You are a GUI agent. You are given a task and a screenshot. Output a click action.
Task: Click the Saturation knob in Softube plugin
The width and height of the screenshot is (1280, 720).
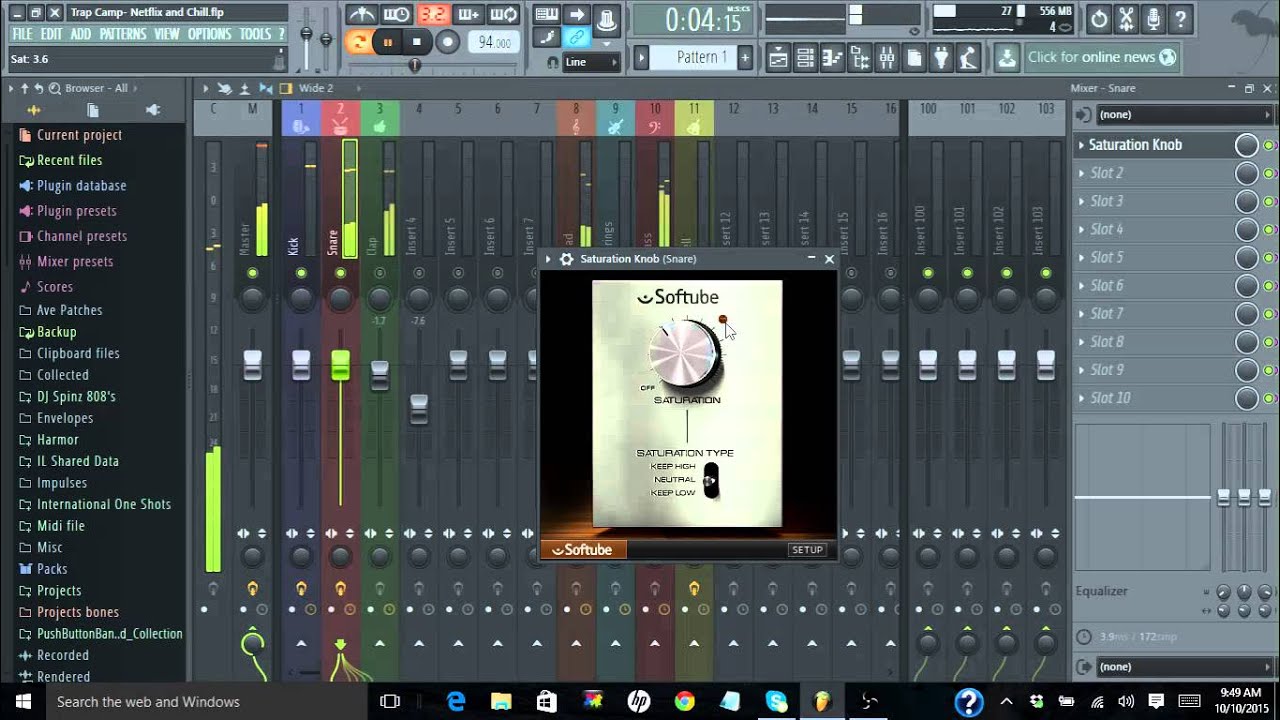pyautogui.click(x=684, y=353)
